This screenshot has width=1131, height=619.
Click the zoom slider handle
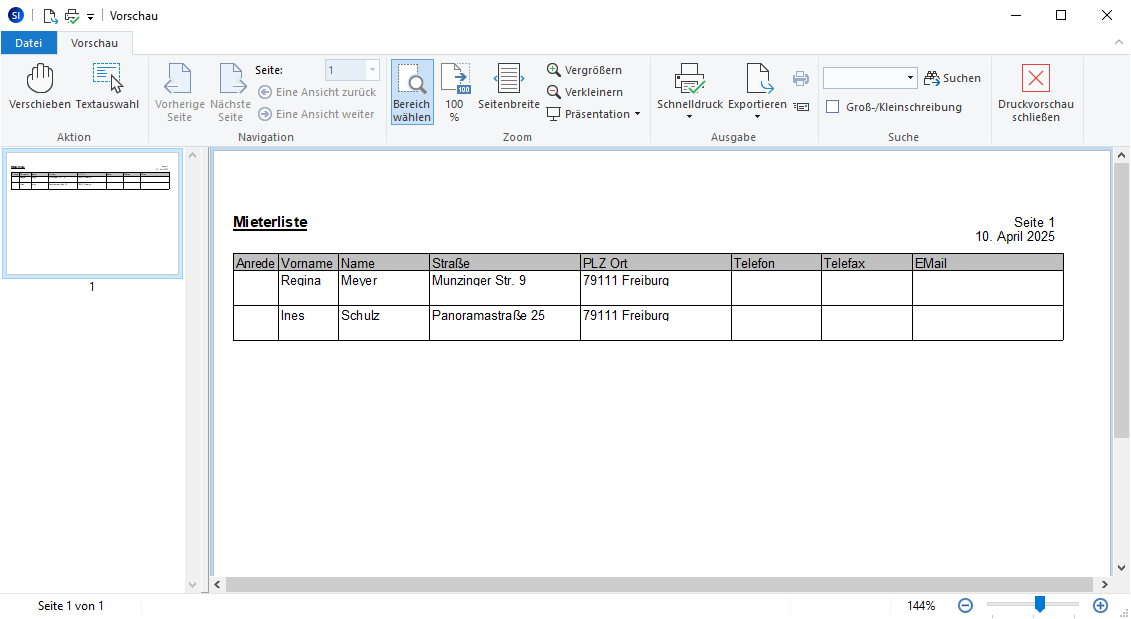pos(1040,604)
